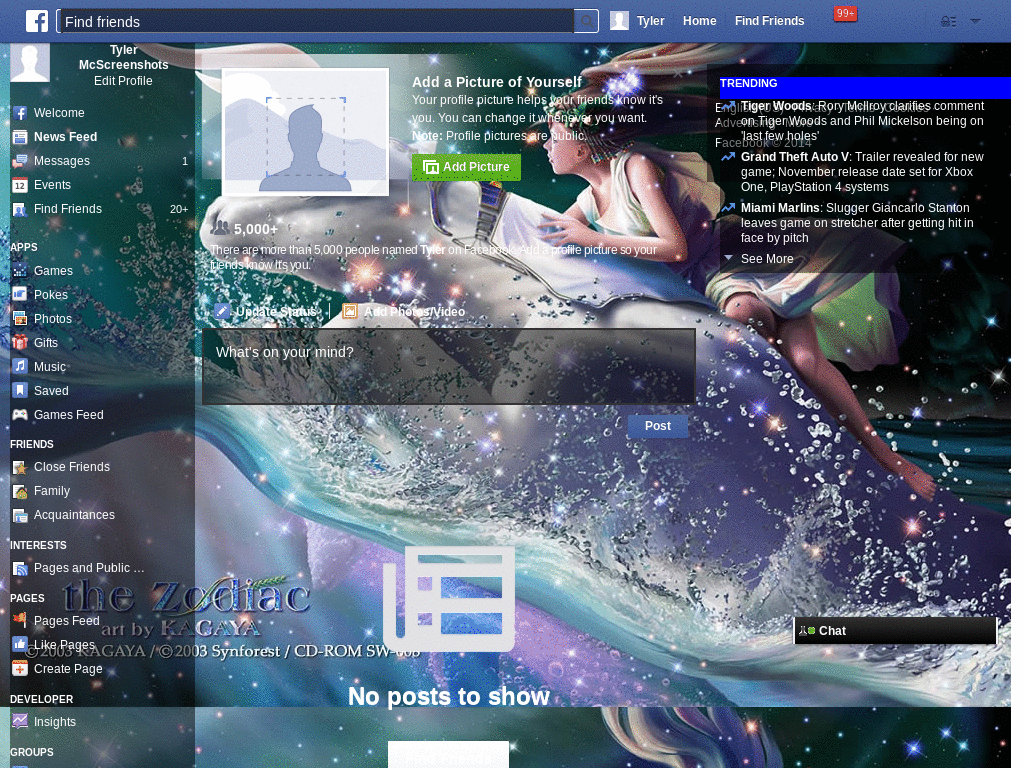1024x768 pixels.
Task: Click the What's on your mind box
Action: pos(449,366)
